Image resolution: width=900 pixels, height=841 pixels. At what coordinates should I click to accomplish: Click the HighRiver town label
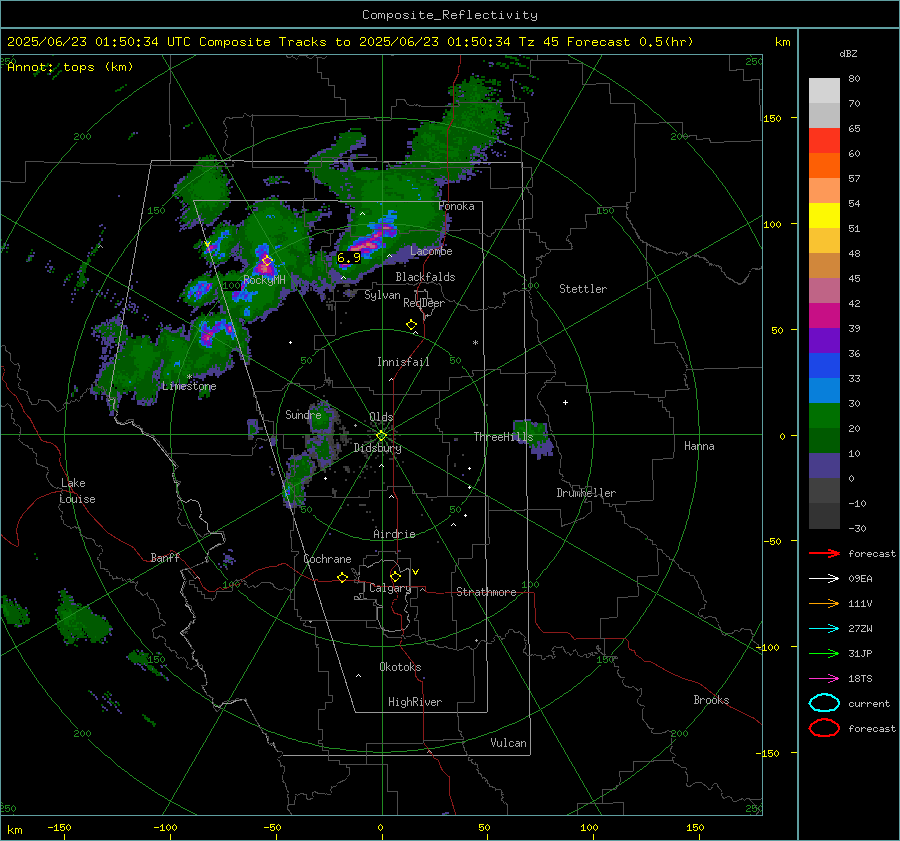pyautogui.click(x=415, y=702)
